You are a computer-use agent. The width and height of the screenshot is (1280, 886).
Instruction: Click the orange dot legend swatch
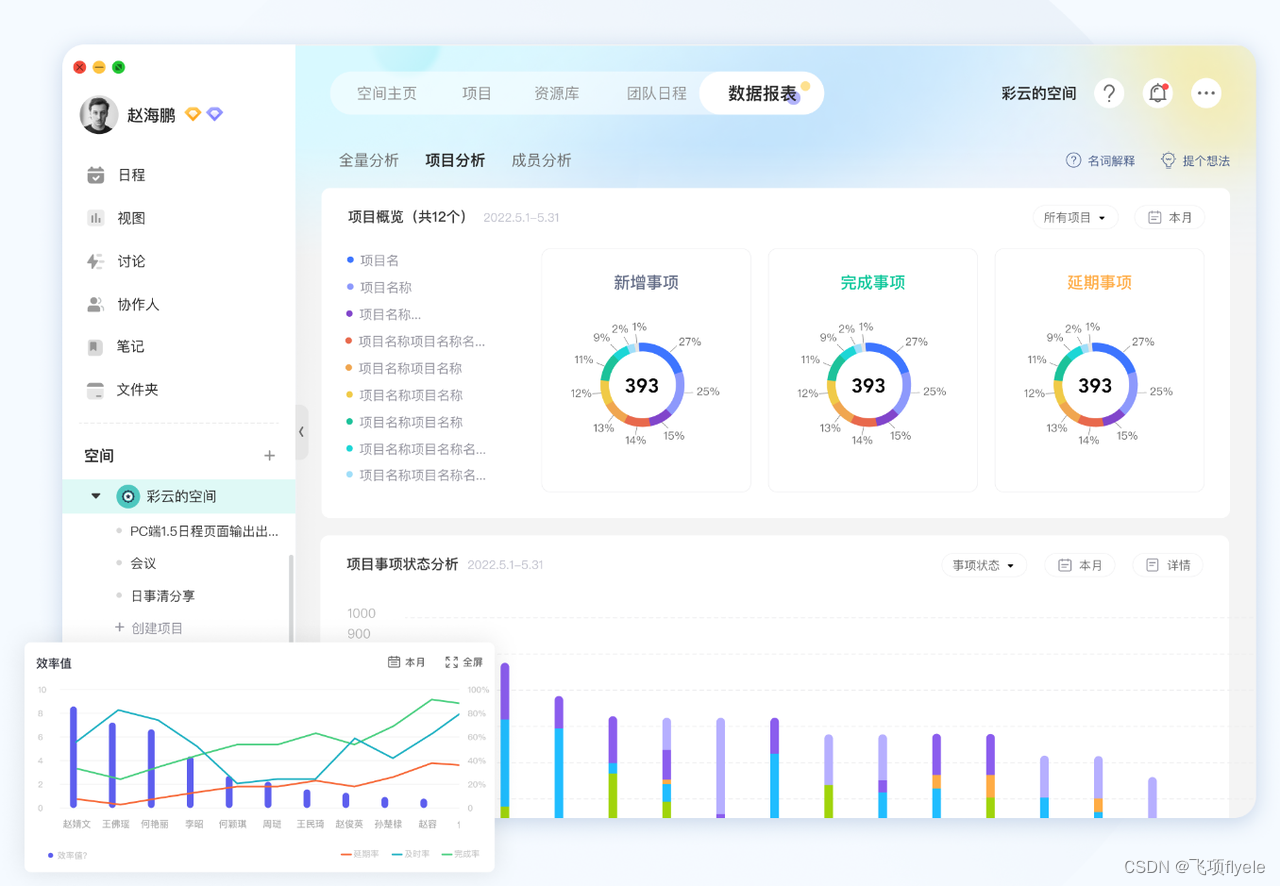tap(350, 368)
